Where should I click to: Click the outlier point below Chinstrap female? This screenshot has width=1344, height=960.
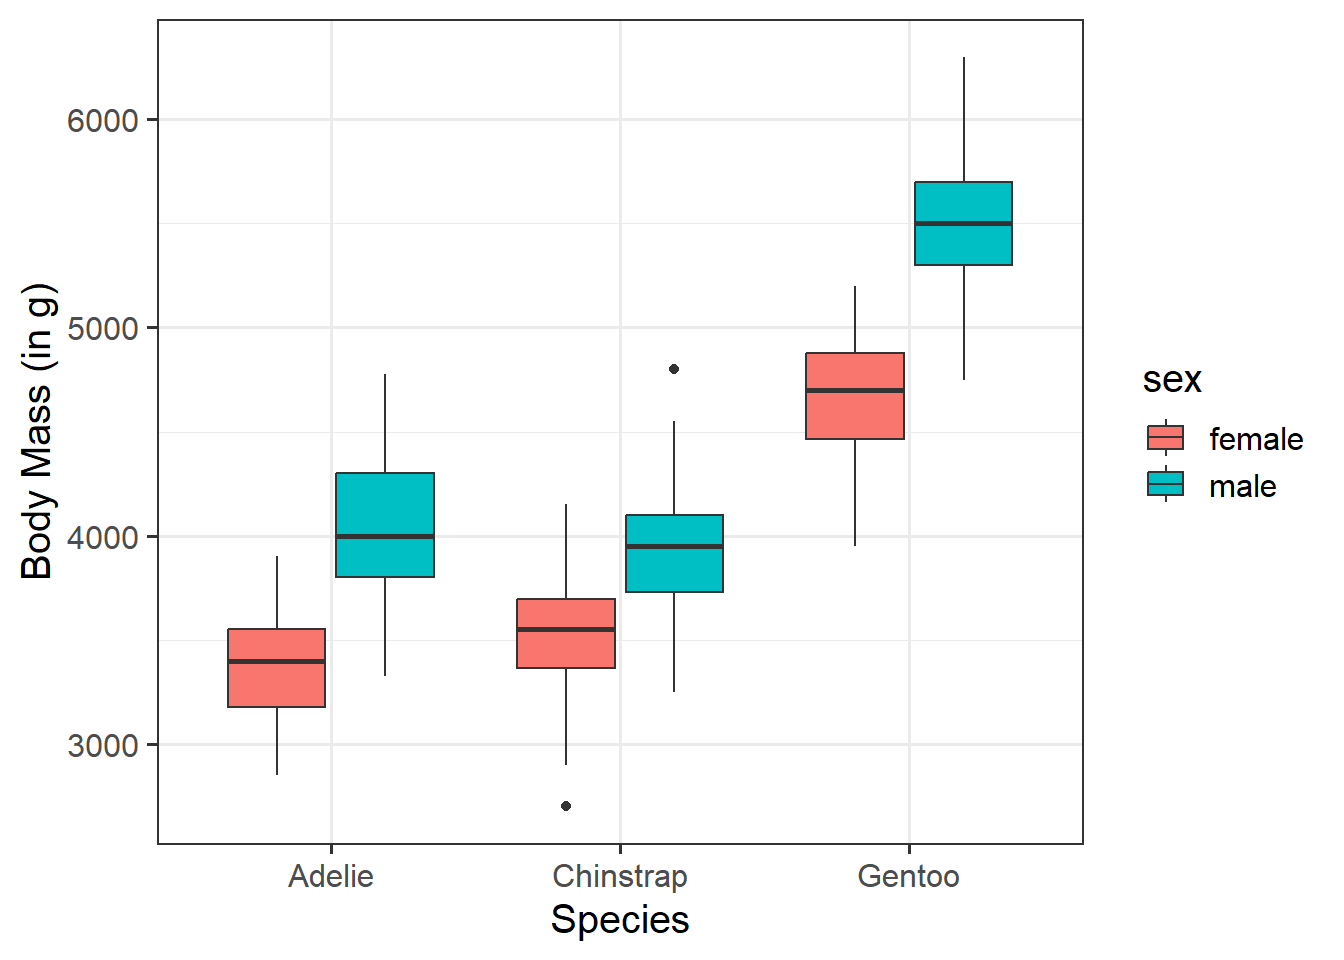566,806
